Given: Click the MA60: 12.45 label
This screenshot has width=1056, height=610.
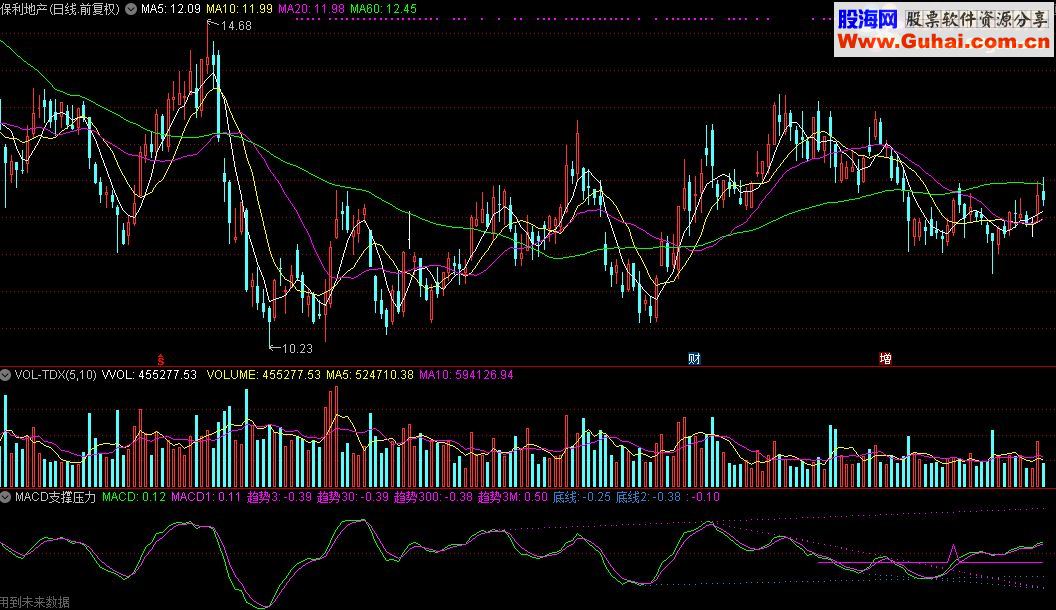Looking at the screenshot, I should pyautogui.click(x=383, y=9).
